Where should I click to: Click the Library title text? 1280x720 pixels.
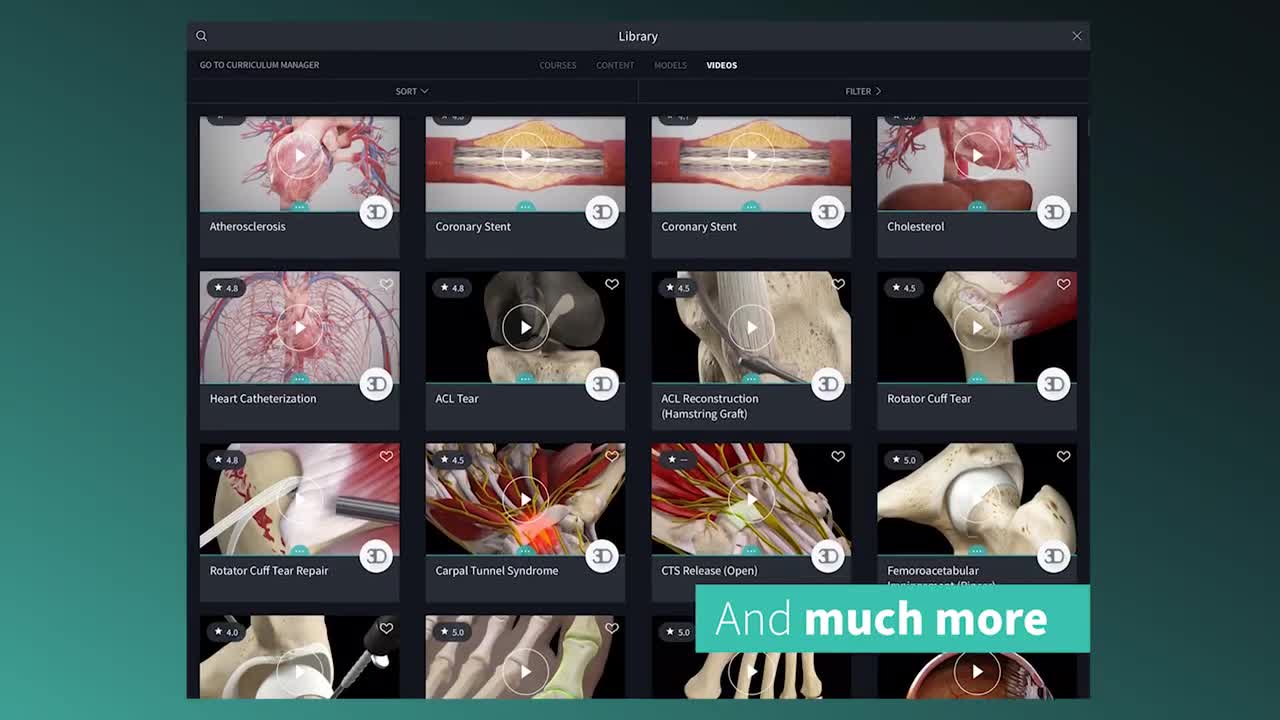pyautogui.click(x=638, y=36)
